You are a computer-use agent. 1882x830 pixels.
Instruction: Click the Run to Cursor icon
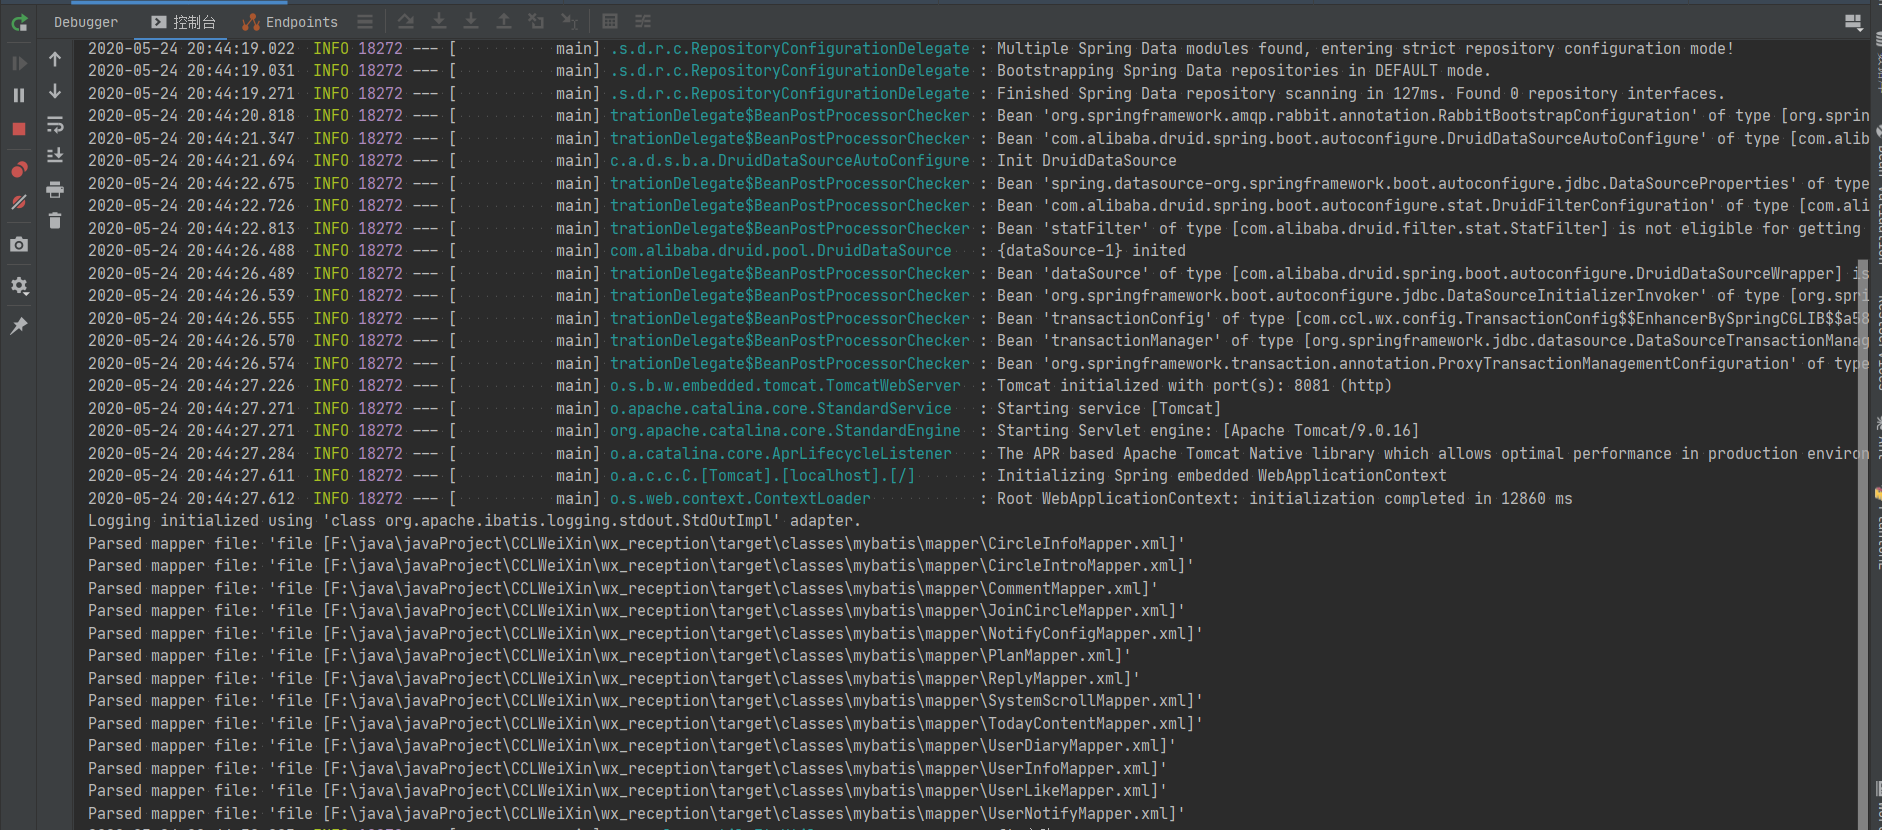click(x=569, y=21)
